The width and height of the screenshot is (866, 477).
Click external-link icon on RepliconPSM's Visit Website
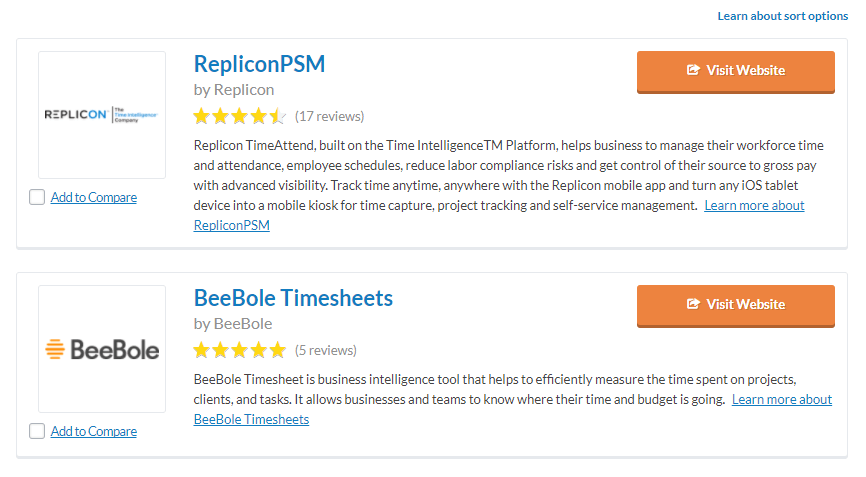pos(693,70)
